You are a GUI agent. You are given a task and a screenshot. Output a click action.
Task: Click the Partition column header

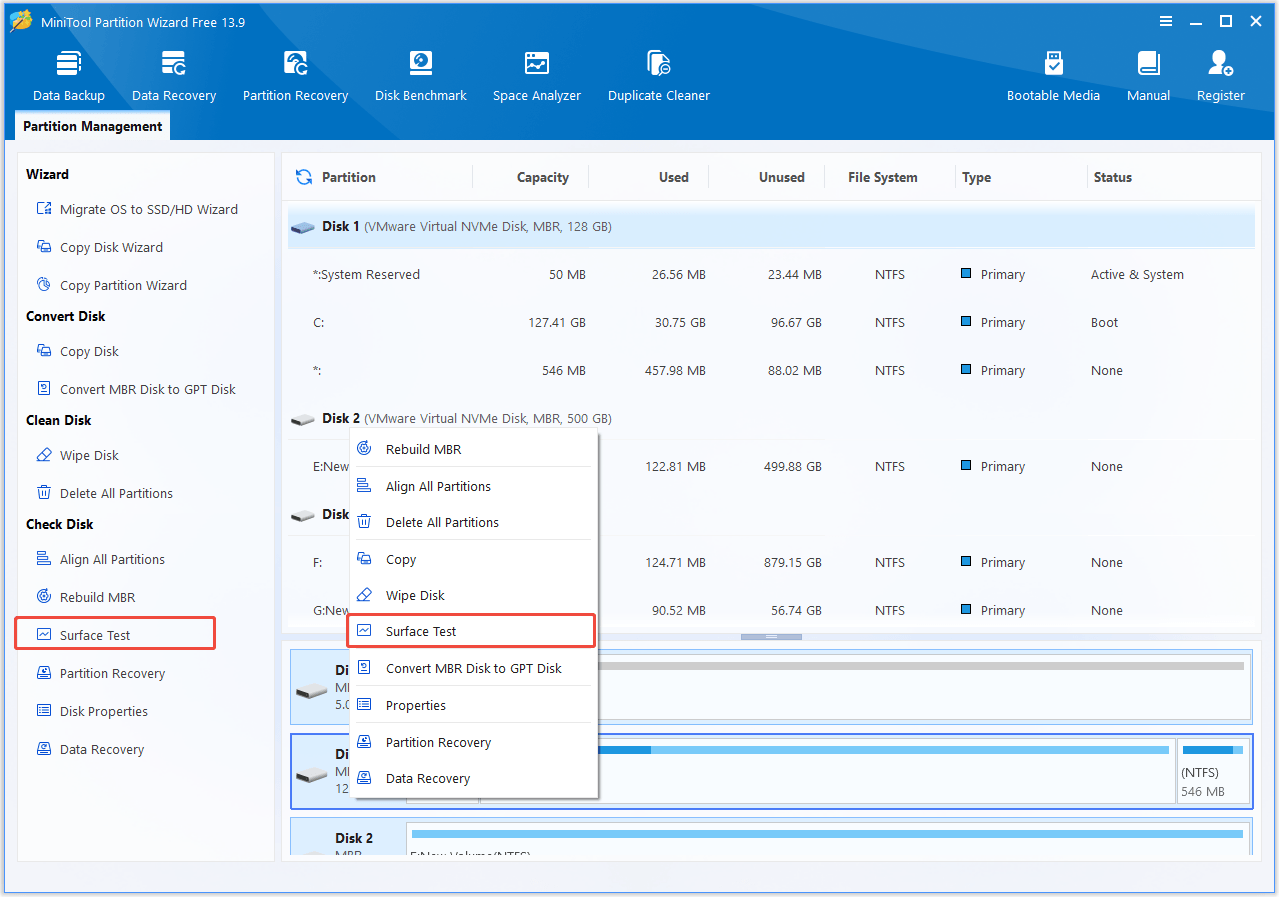pos(349,177)
